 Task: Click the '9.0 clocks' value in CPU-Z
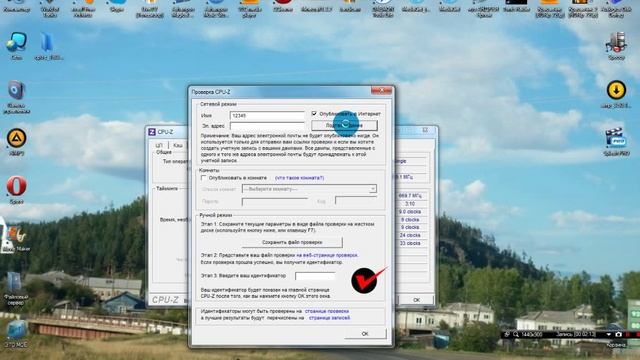(x=410, y=212)
